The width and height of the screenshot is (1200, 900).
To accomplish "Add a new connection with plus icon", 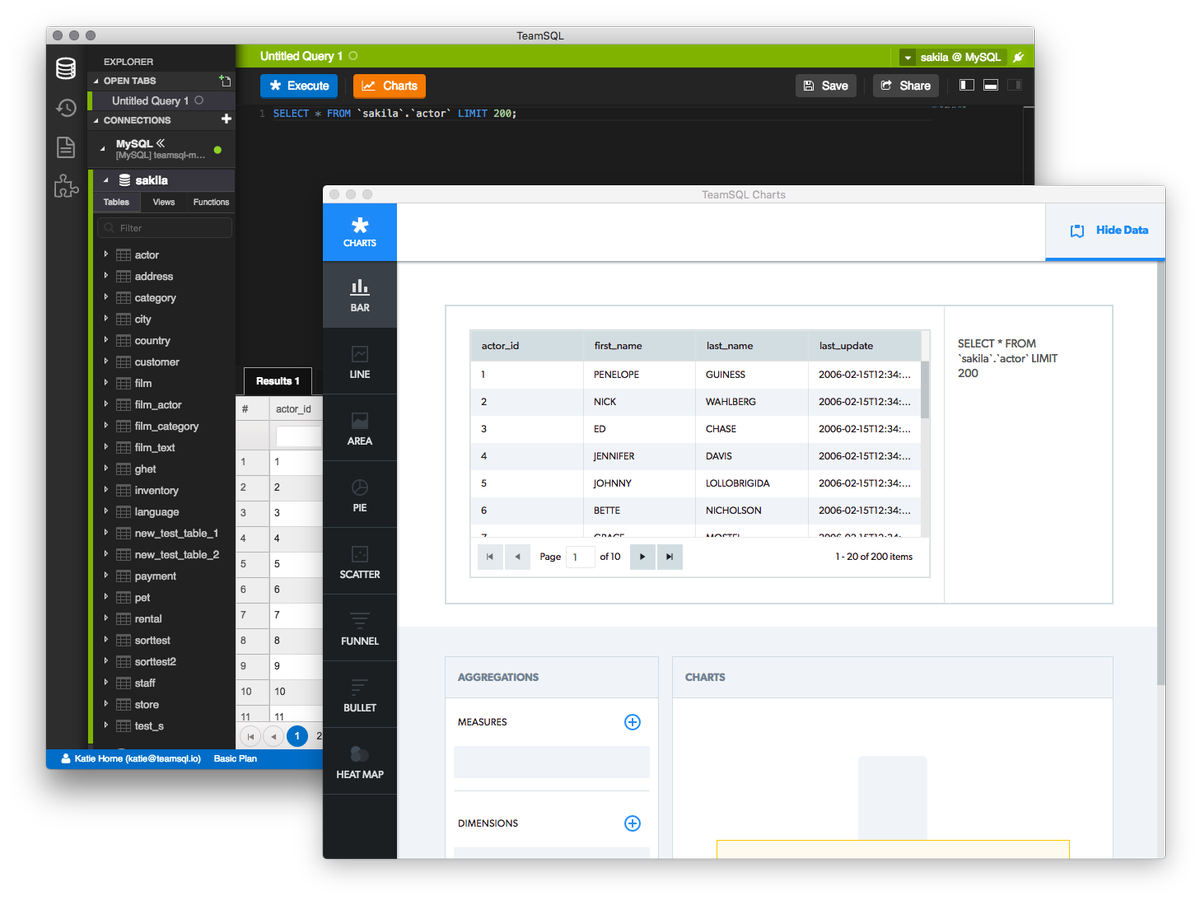I will click(x=226, y=119).
